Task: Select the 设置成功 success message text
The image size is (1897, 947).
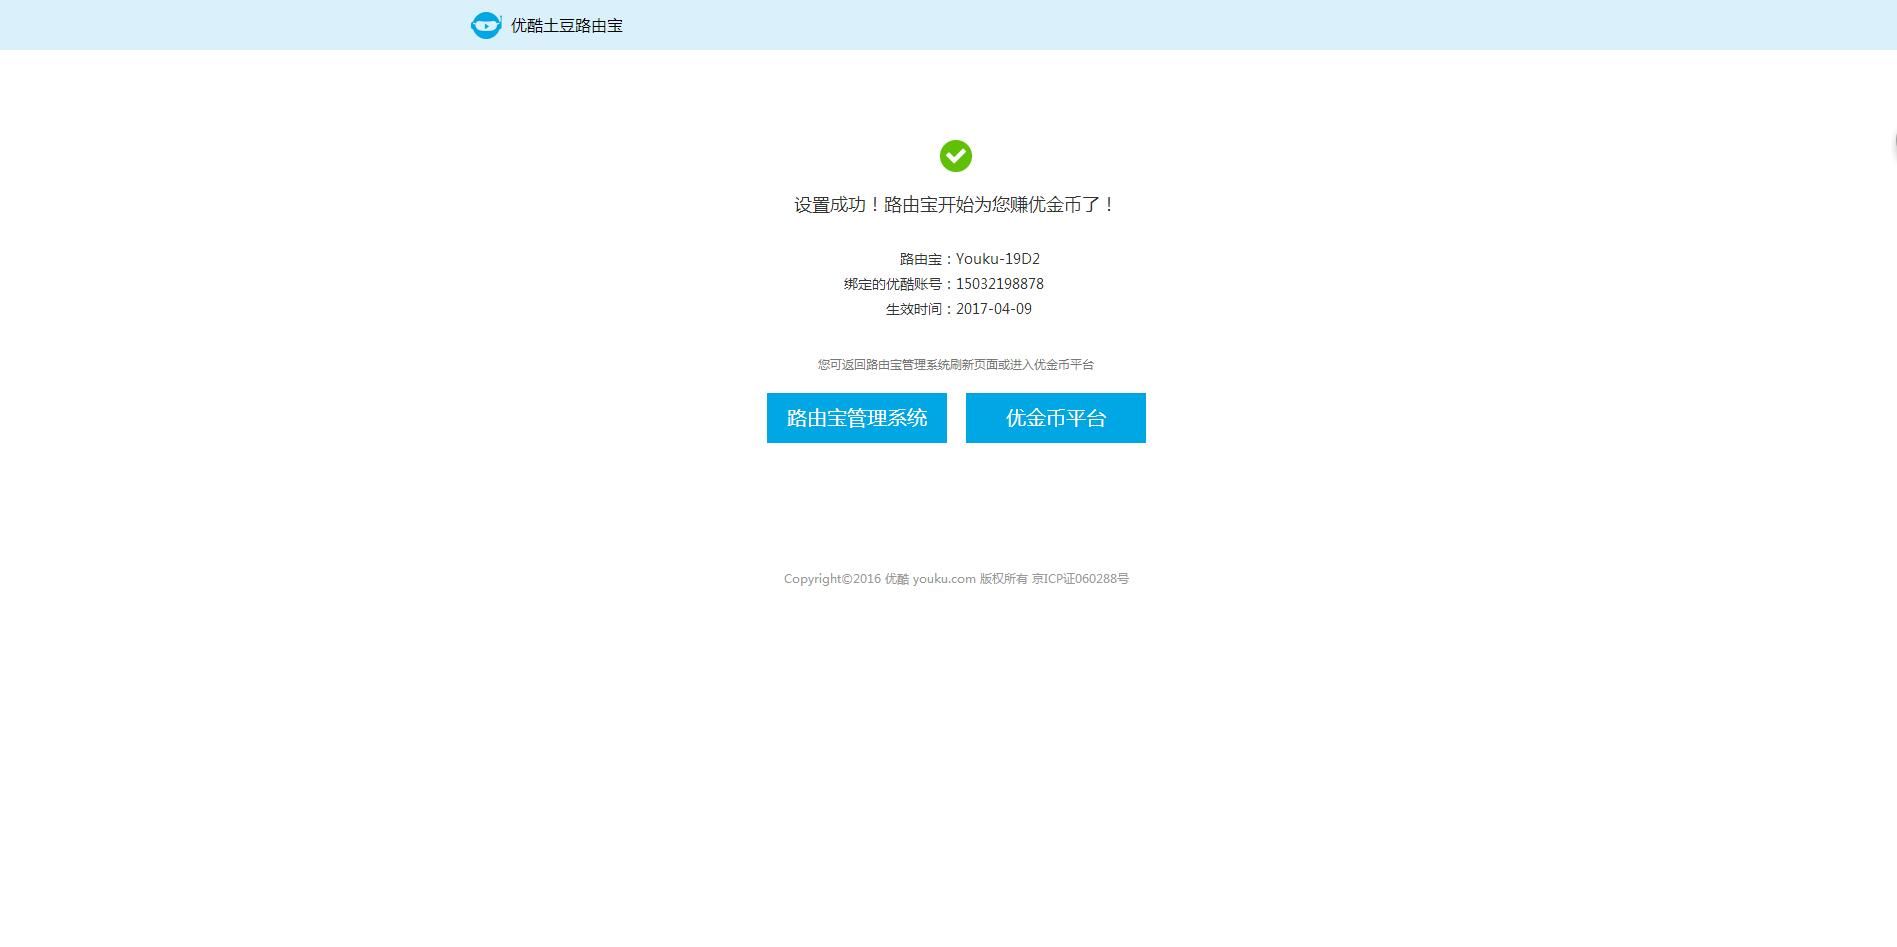Action: click(955, 205)
